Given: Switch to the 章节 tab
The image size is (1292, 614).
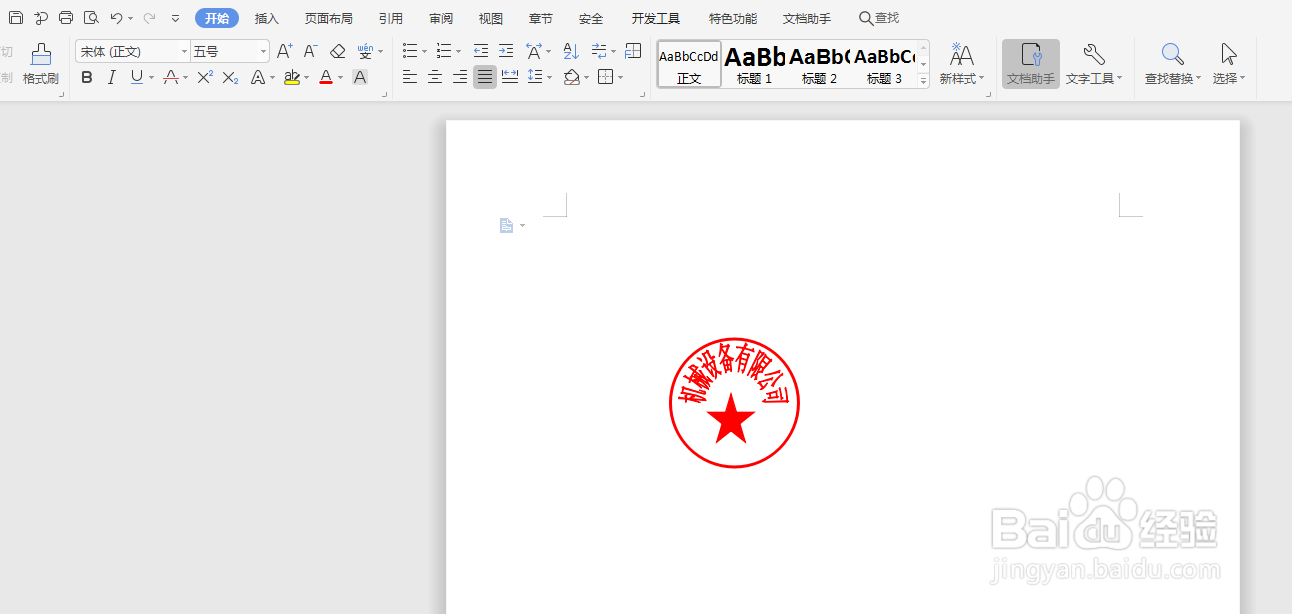Looking at the screenshot, I should 541,18.
